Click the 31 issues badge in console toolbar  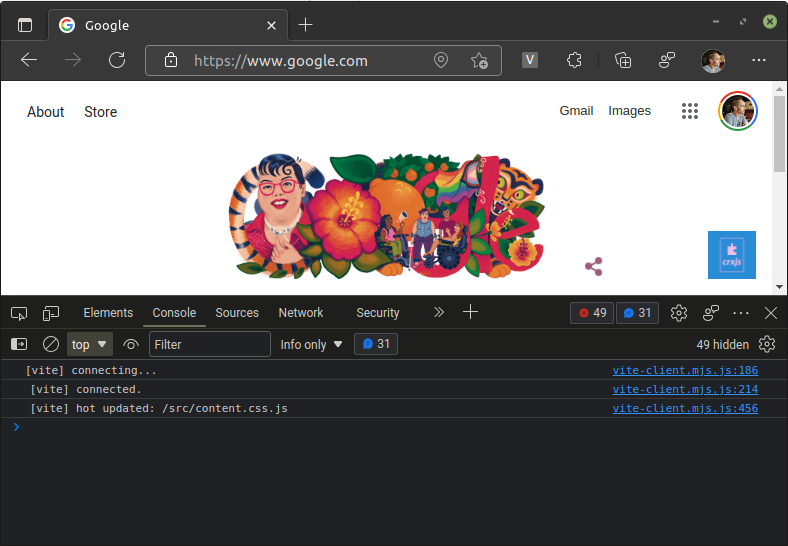[x=376, y=344]
